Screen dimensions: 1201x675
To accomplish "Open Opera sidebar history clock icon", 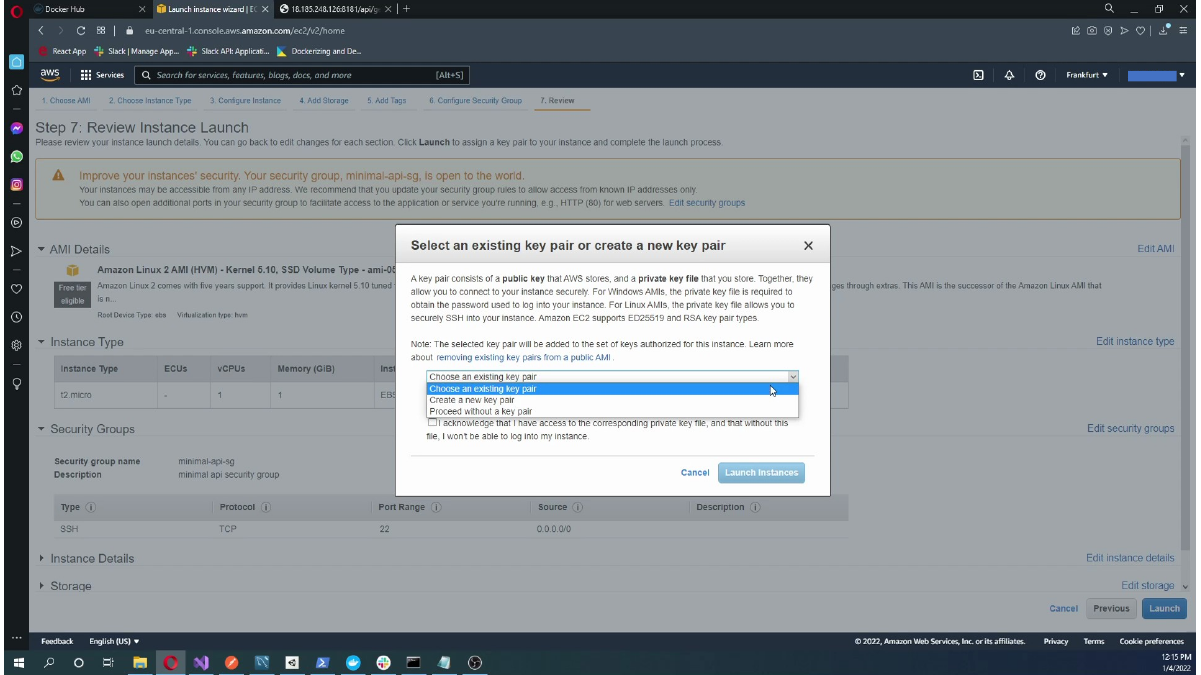I will point(17,317).
